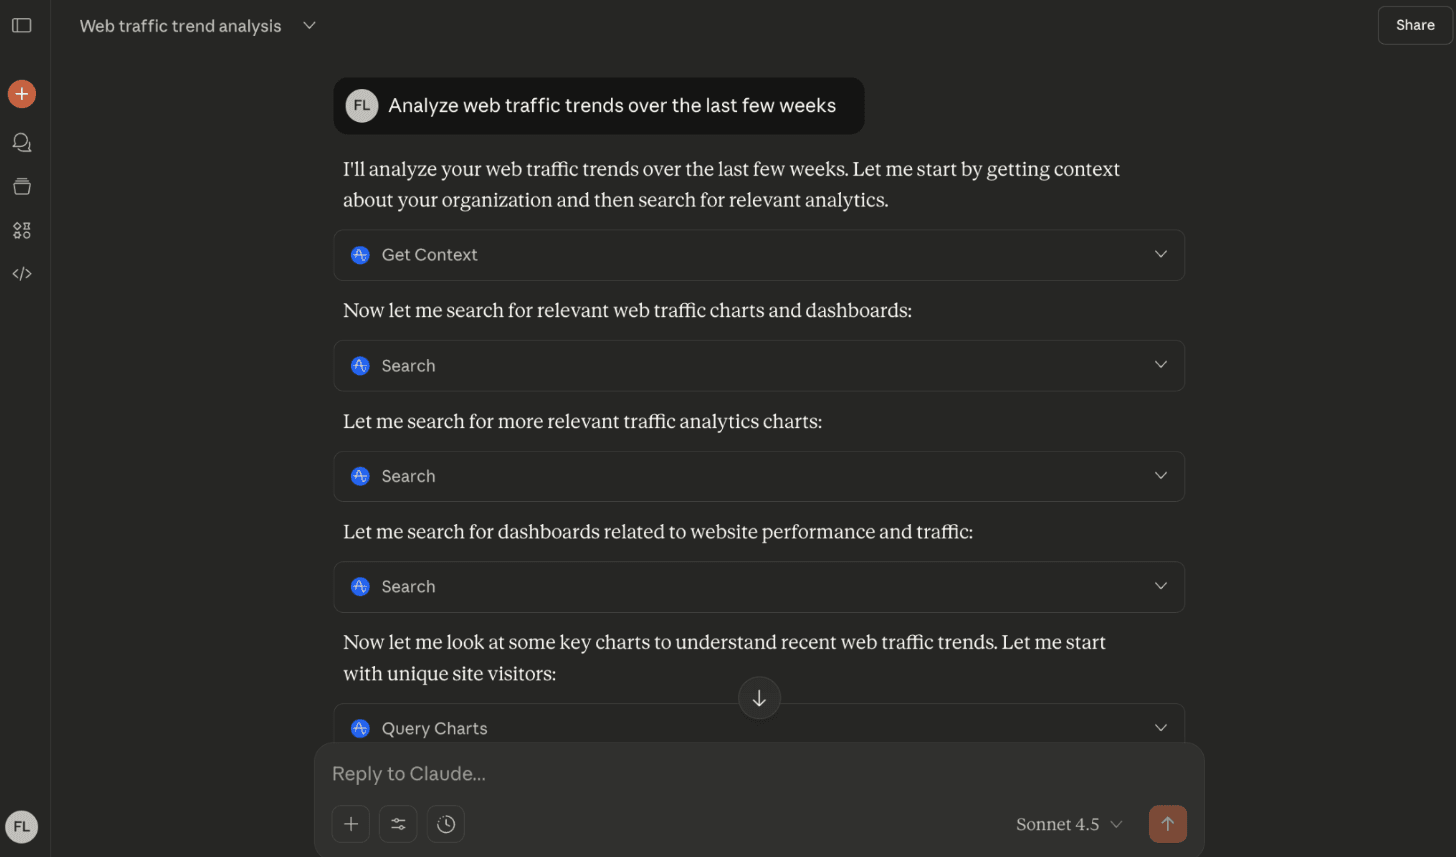Open the Code icon in sidebar

(22, 273)
